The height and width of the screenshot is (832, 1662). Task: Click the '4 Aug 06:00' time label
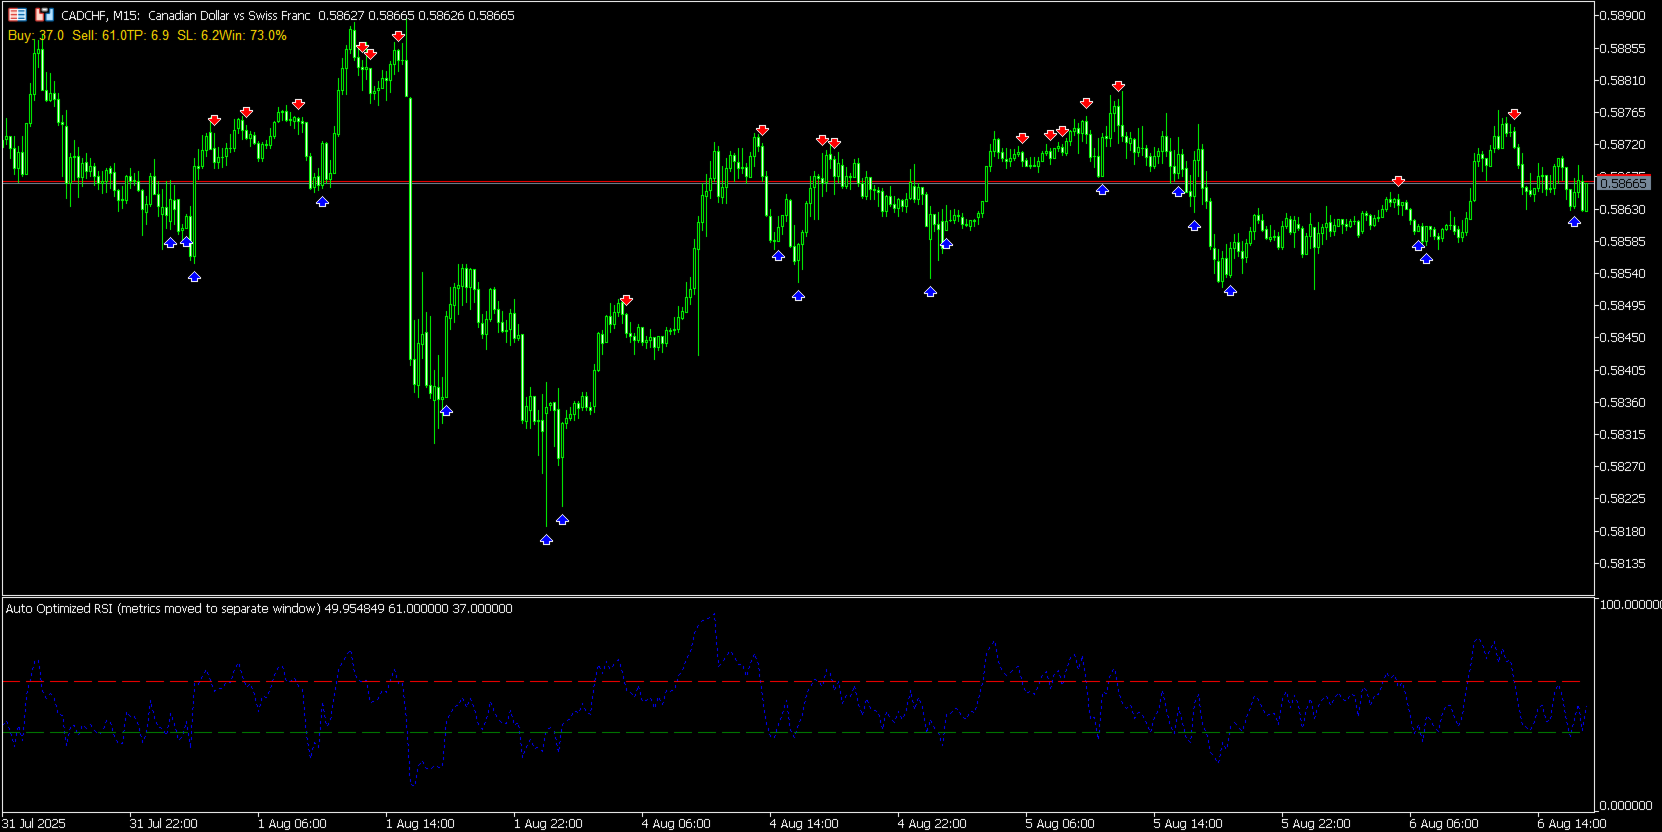point(676,823)
